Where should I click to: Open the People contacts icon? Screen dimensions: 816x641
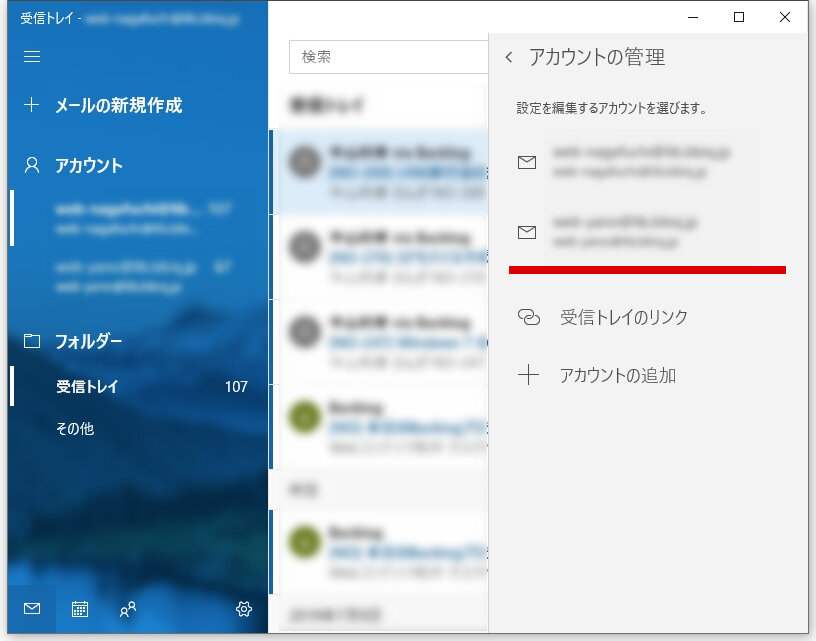(128, 609)
